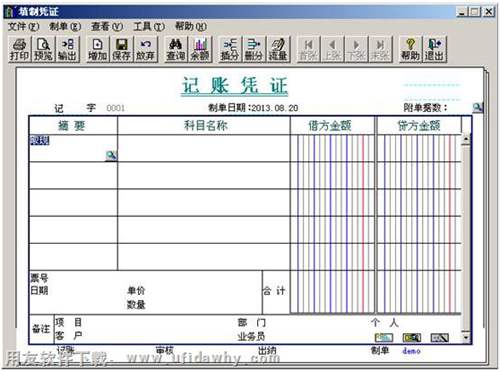Viewport: 500px width, 371px height.
Task: Click the date value 2013.08.20
Action: point(275,108)
